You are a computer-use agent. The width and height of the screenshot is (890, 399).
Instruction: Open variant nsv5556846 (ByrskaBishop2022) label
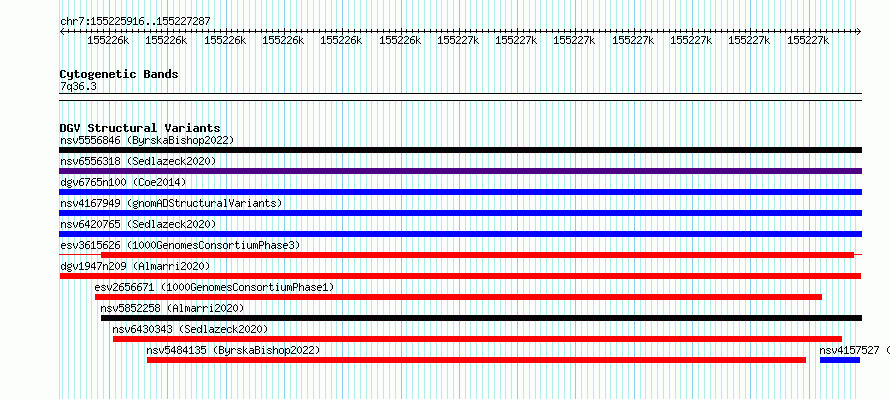(x=147, y=140)
